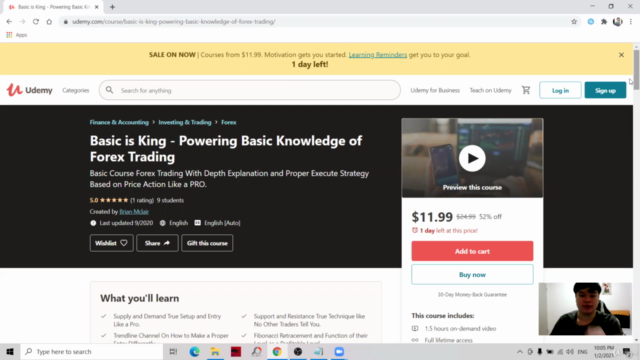Click Add to cart
The height and width of the screenshot is (360, 640).
click(x=472, y=251)
